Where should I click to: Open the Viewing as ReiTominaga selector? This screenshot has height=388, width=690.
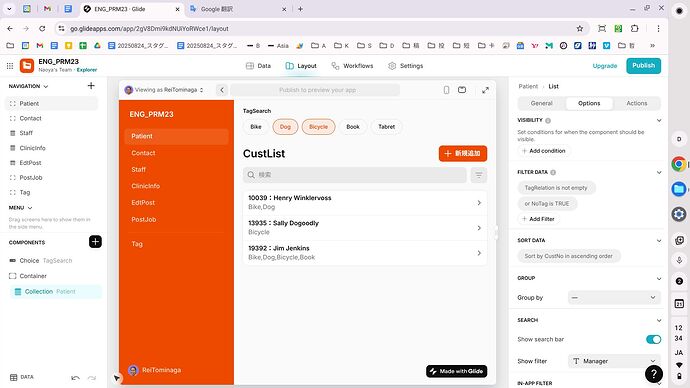coord(164,90)
